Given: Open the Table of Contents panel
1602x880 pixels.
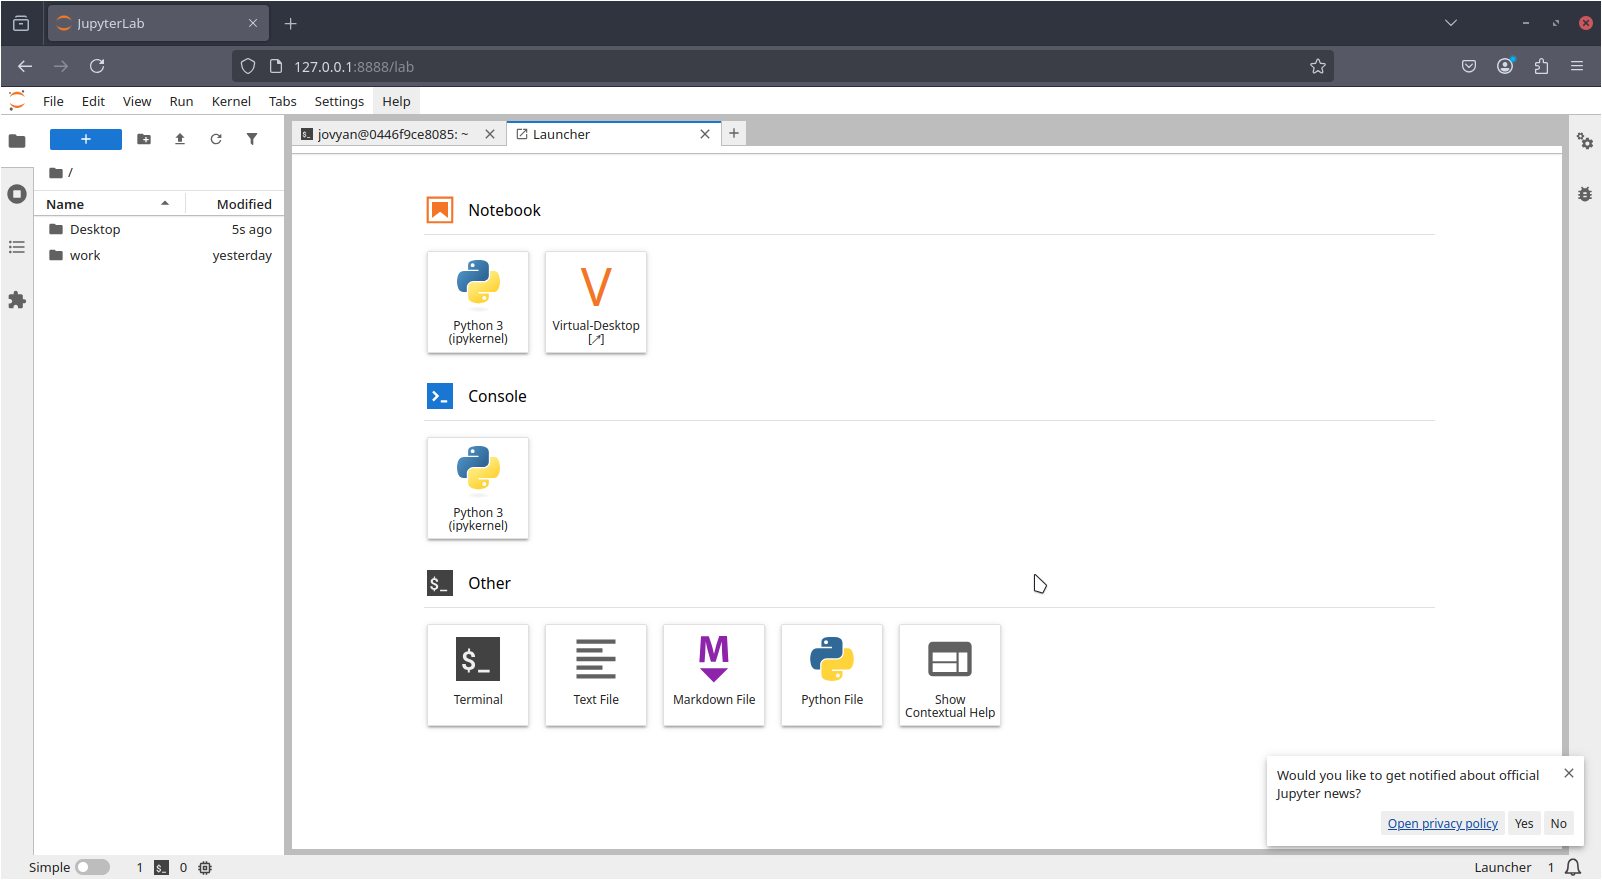Looking at the screenshot, I should [17, 247].
